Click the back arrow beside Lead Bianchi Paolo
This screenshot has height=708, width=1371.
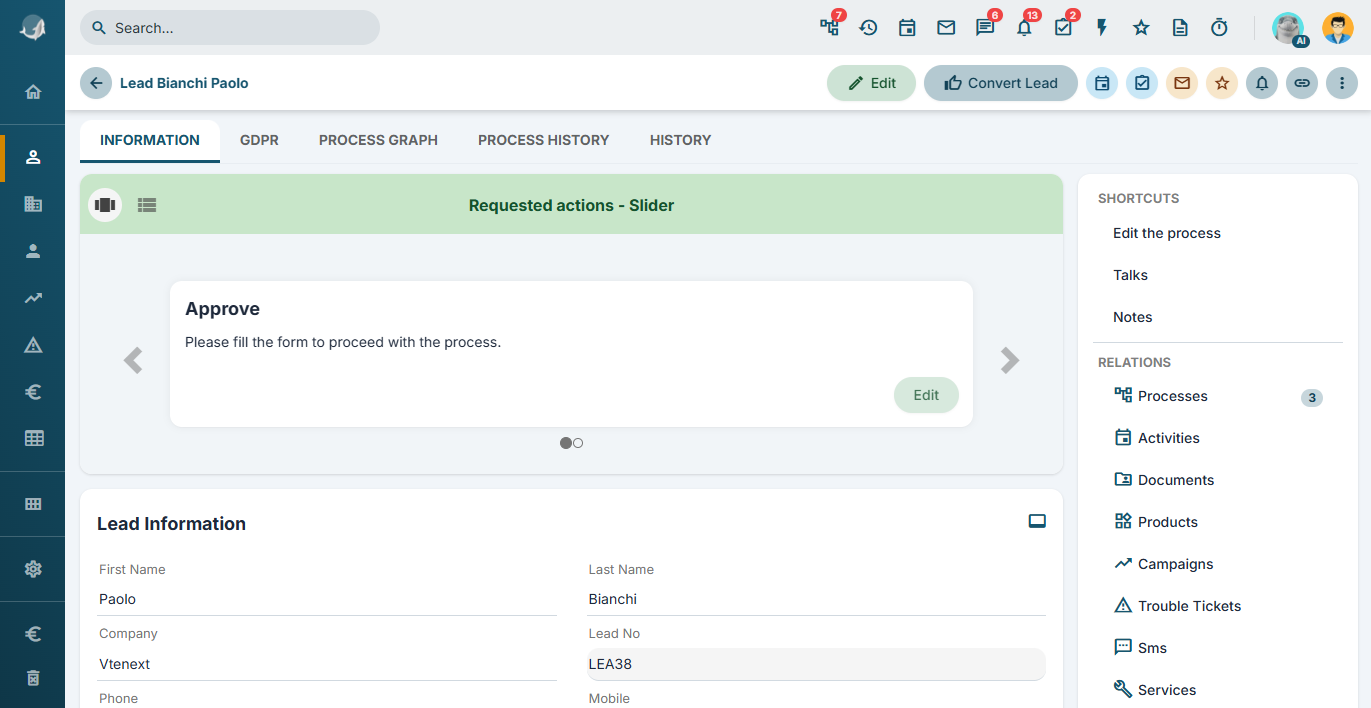pos(96,83)
